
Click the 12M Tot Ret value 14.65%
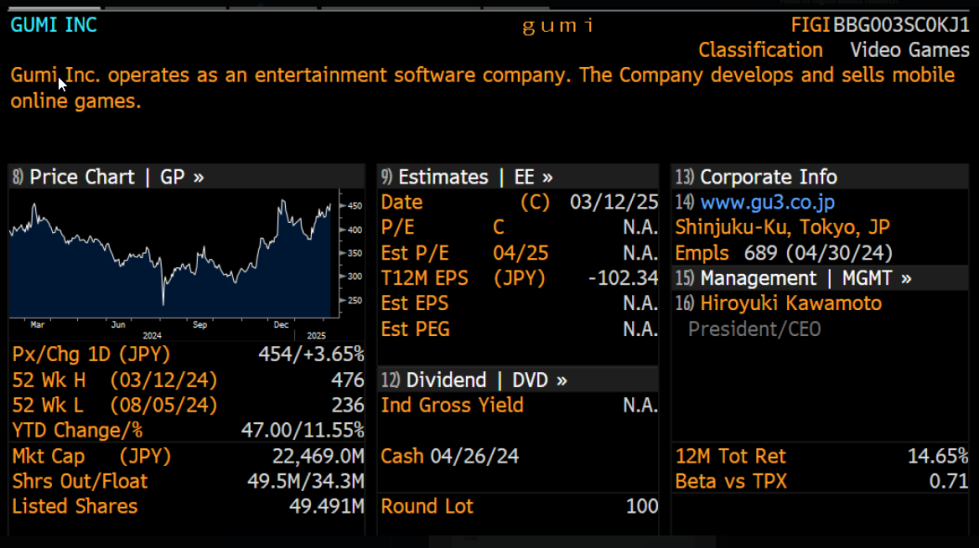point(938,456)
